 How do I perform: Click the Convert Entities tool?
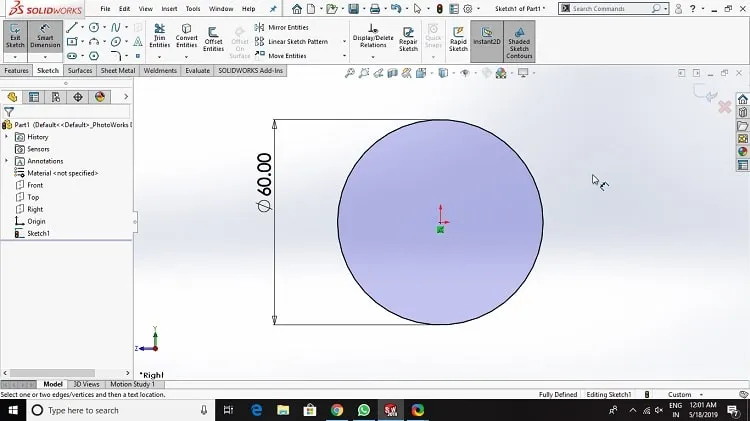[187, 36]
